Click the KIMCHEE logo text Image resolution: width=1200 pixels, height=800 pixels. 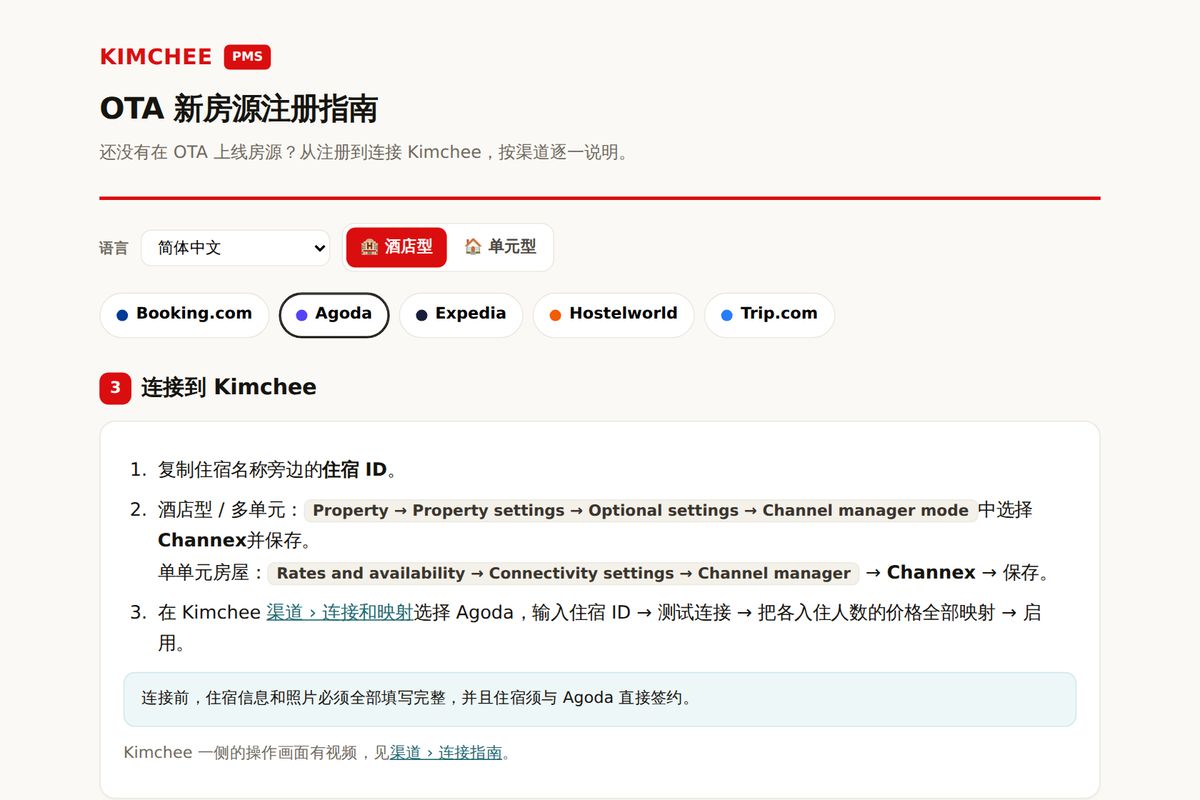(x=156, y=57)
